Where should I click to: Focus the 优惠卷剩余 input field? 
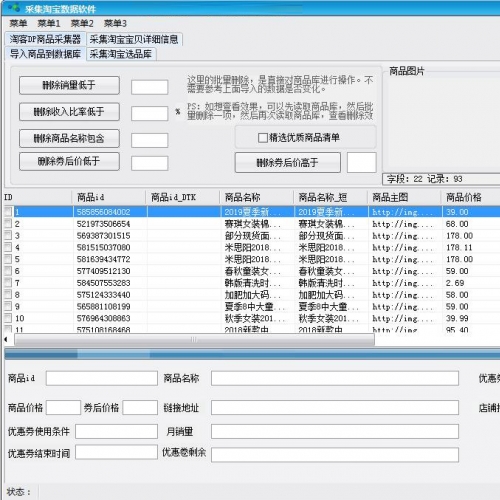(335, 455)
